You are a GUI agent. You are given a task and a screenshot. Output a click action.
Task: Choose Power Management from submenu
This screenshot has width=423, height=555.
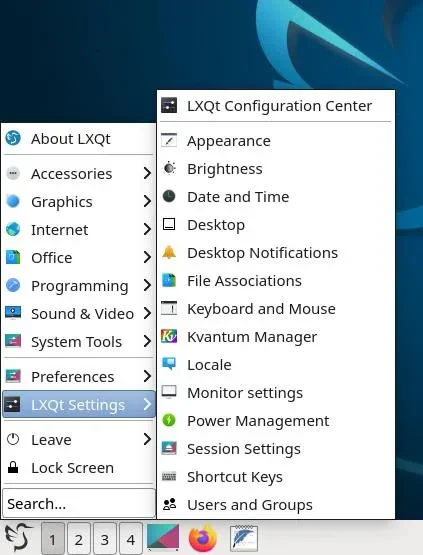pyautogui.click(x=276, y=420)
